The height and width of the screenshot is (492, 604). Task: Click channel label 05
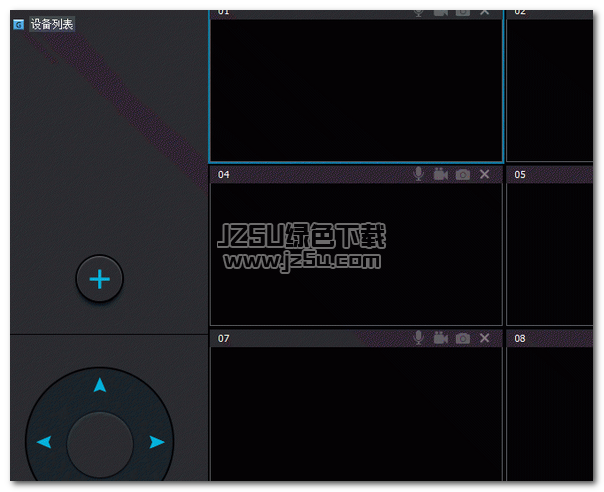520,175
